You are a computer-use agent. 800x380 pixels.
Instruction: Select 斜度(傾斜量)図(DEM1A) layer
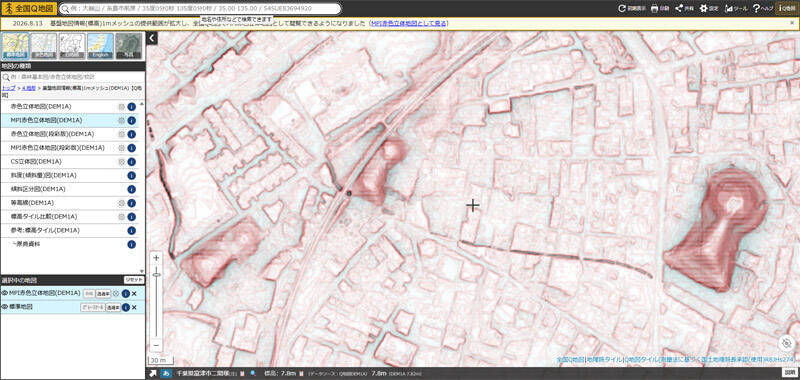tap(69, 175)
